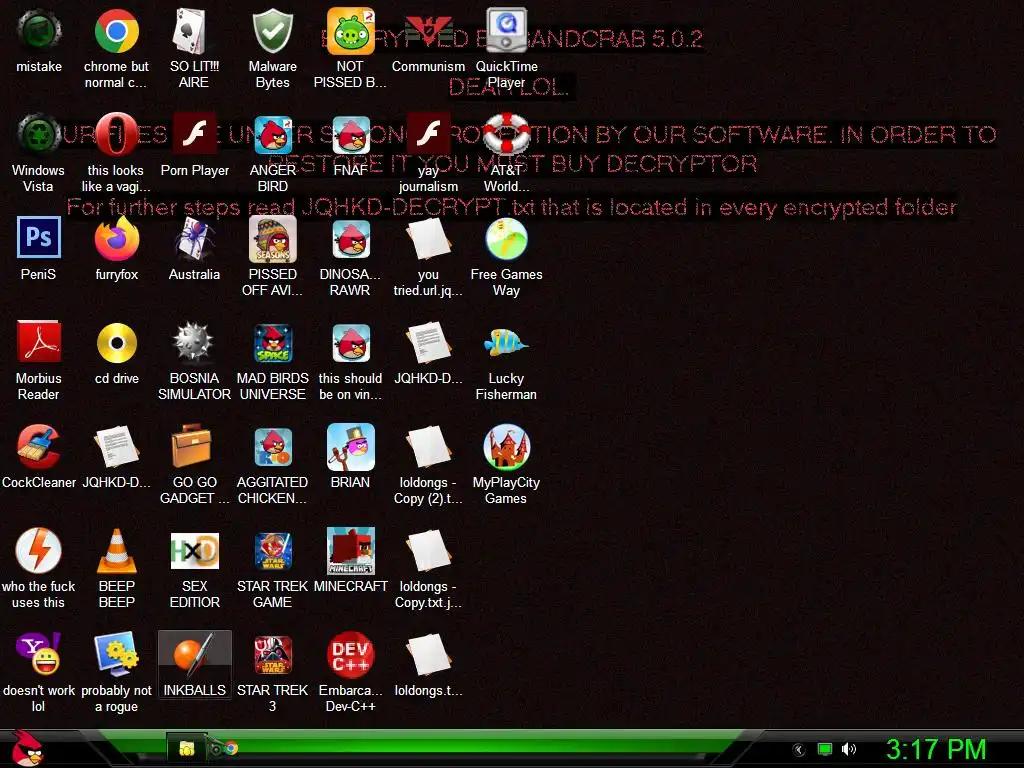Open the 'Windows Vista' recycle bin icon
Screen dimensions: 1024x768
coord(39,135)
